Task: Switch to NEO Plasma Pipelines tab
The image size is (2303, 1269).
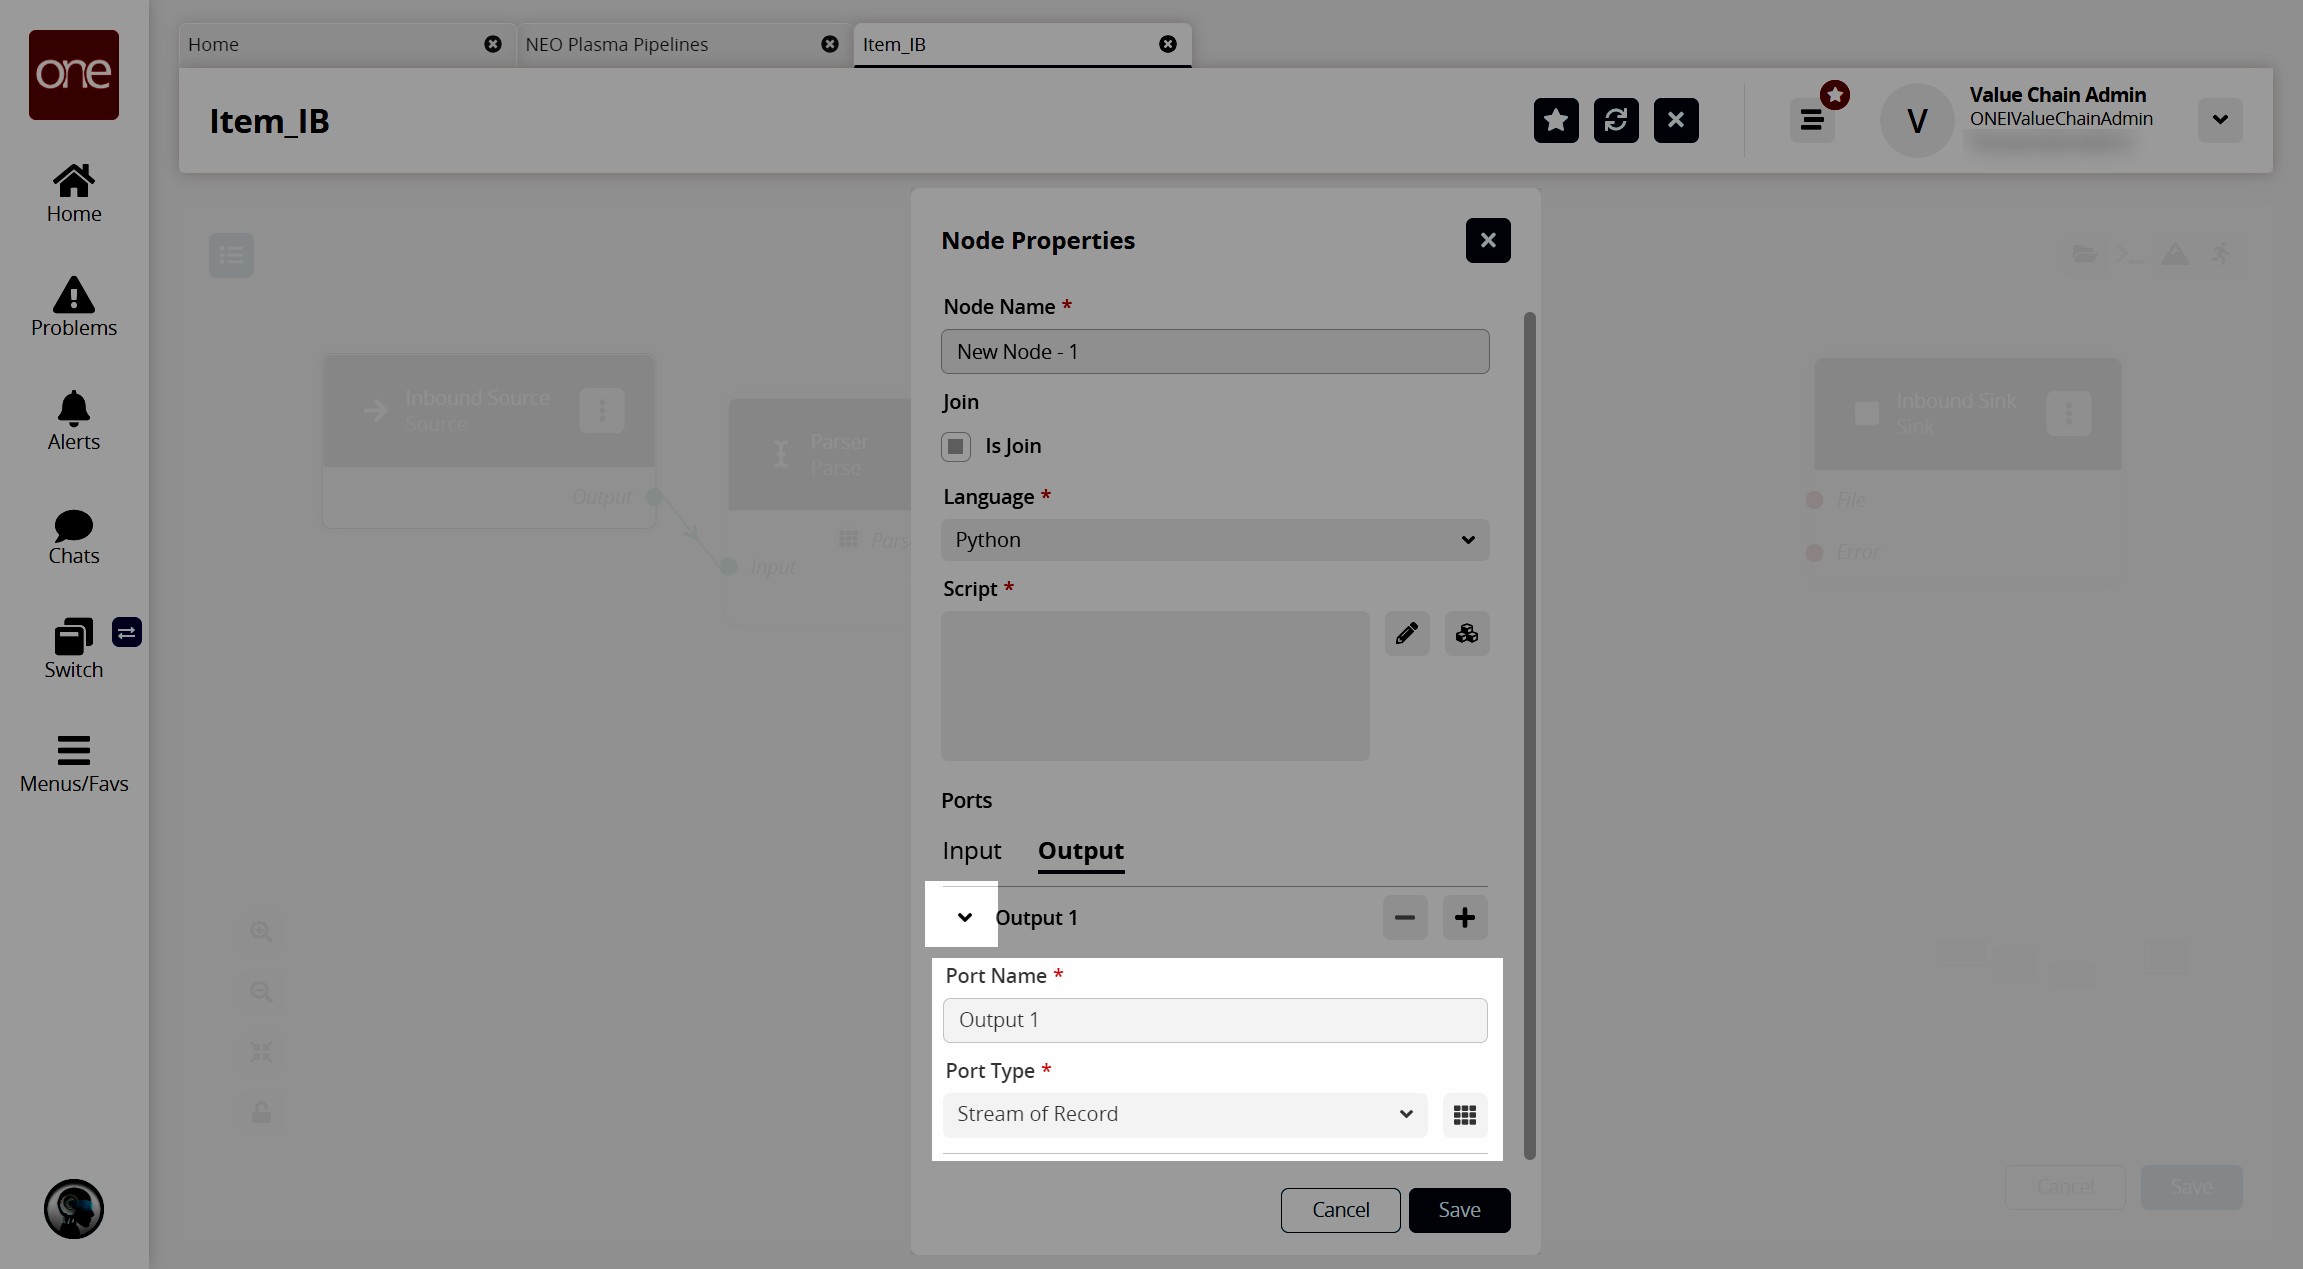Action: pyautogui.click(x=616, y=44)
